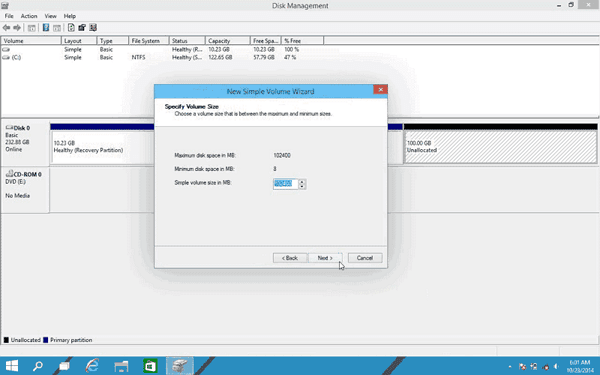Click the Primary partition legend label
Image resolution: width=600 pixels, height=375 pixels.
pos(71,340)
